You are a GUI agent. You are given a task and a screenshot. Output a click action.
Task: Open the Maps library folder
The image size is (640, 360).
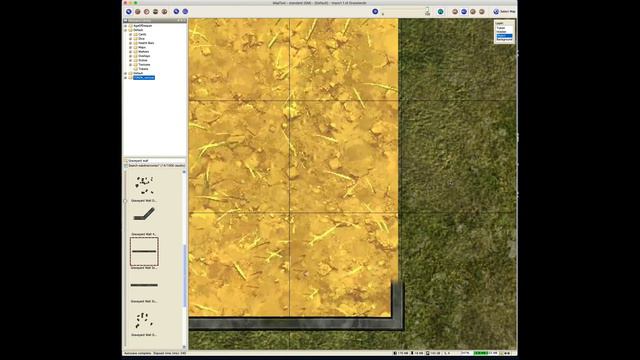pyautogui.click(x=142, y=47)
